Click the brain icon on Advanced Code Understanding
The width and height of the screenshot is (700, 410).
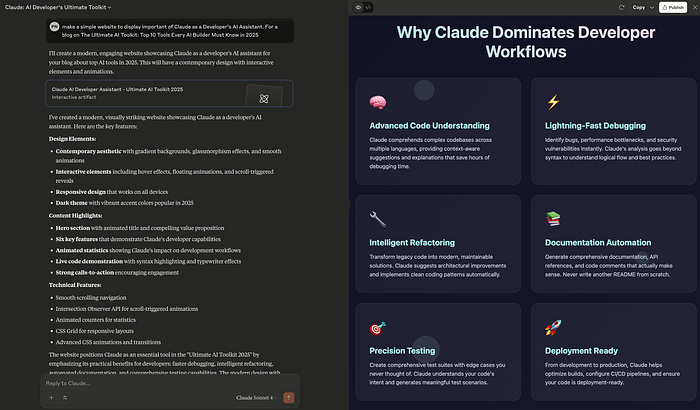[x=378, y=102]
